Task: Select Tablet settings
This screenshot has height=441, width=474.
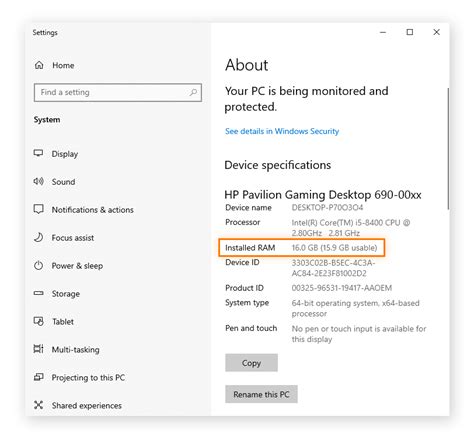Action: click(63, 322)
